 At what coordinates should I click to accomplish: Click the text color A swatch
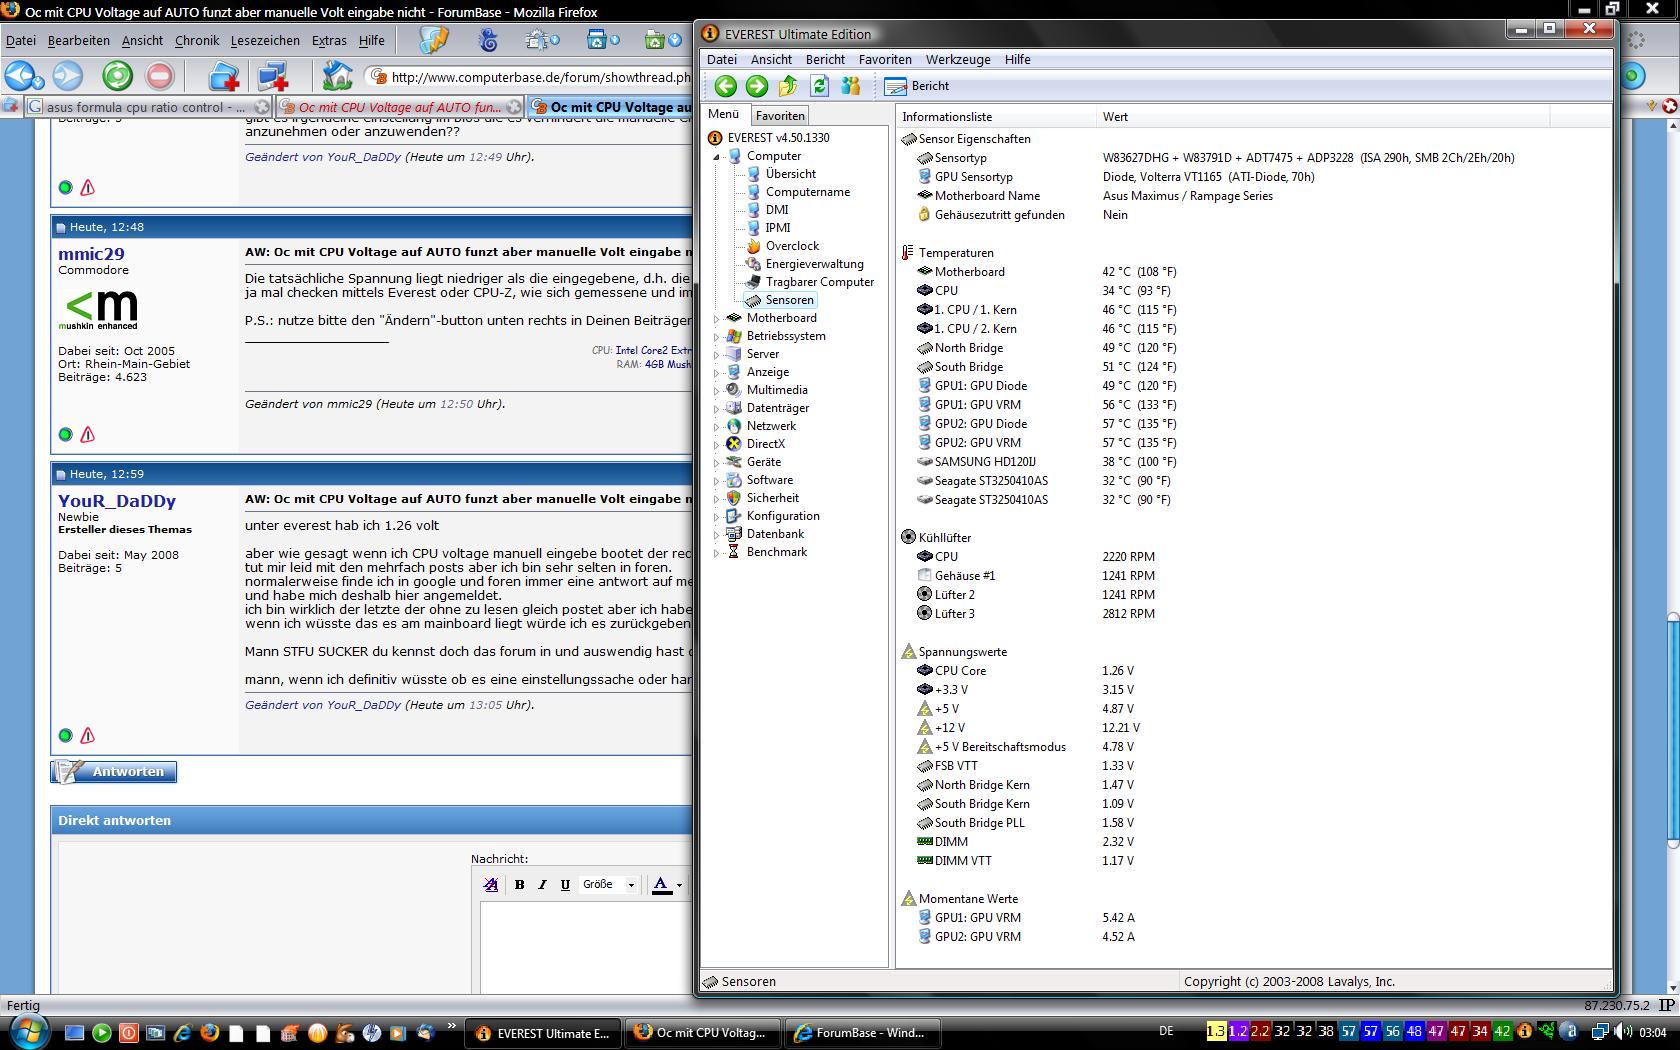point(661,885)
